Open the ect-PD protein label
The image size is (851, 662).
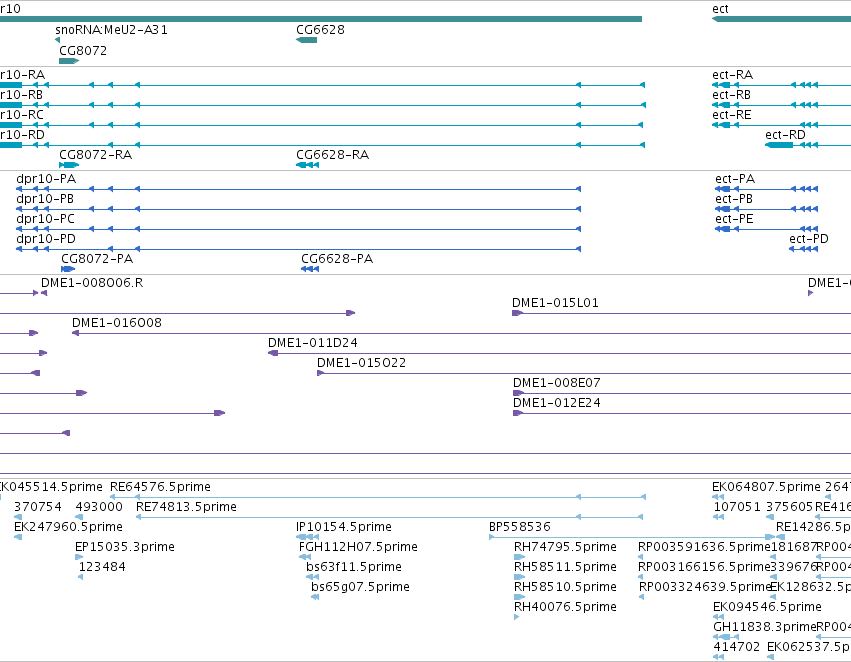click(809, 239)
